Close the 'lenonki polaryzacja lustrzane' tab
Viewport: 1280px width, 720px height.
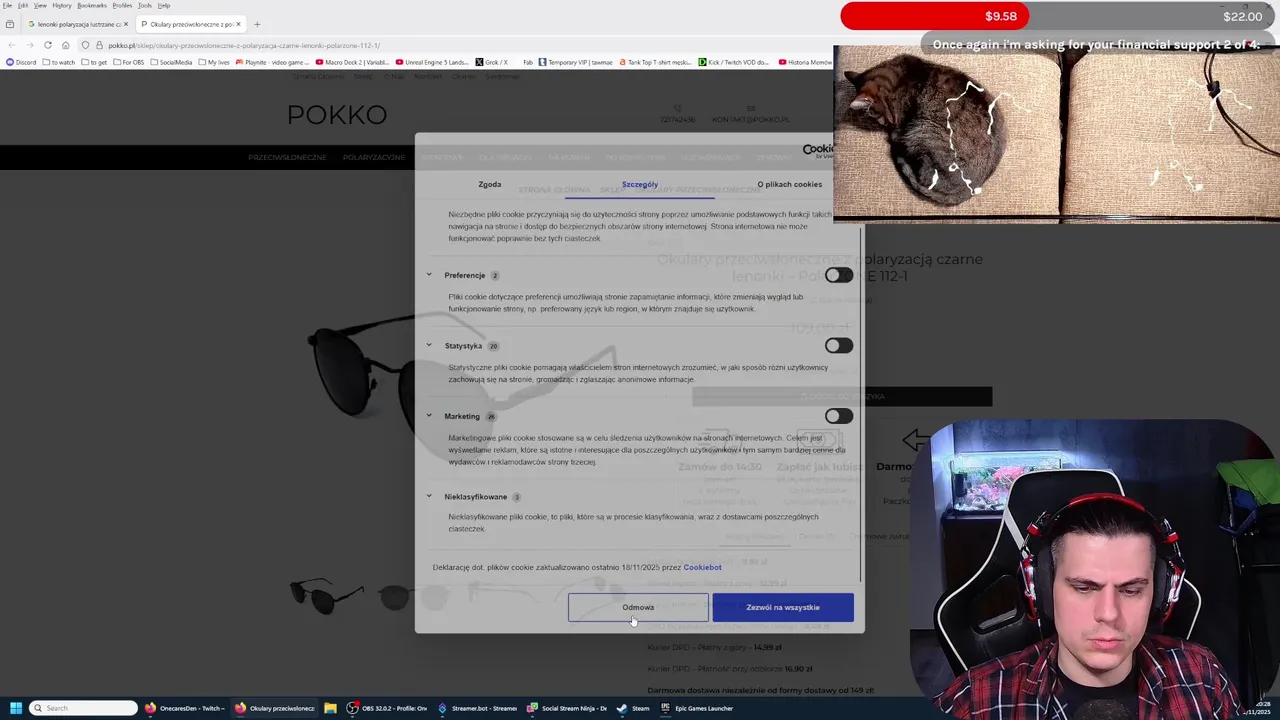coord(126,24)
